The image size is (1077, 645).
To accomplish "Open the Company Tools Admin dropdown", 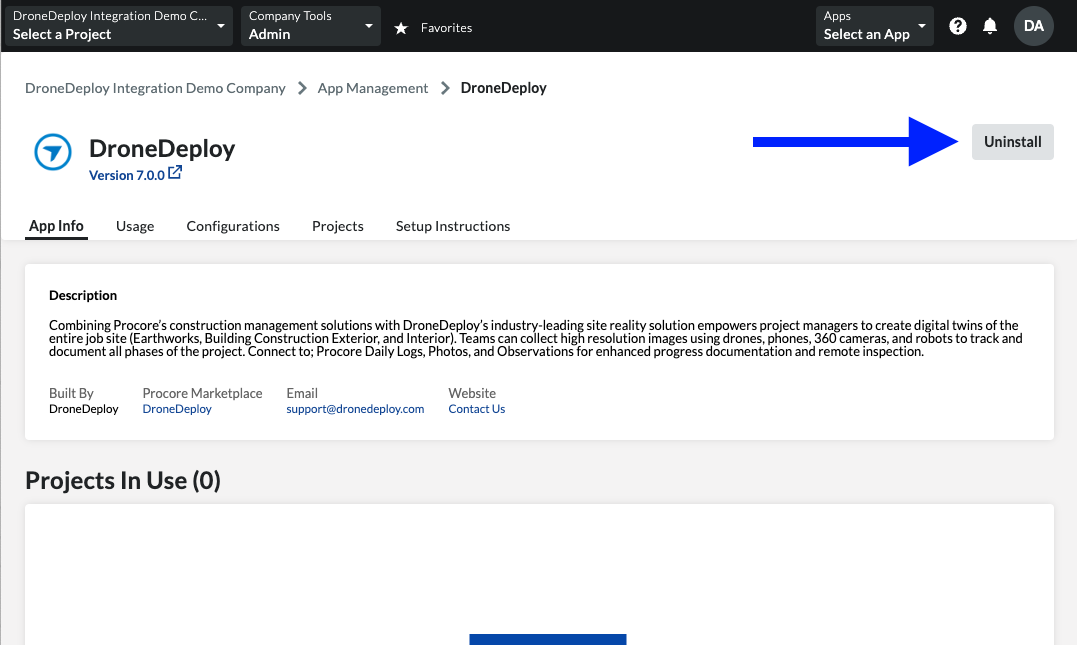I will click(310, 26).
